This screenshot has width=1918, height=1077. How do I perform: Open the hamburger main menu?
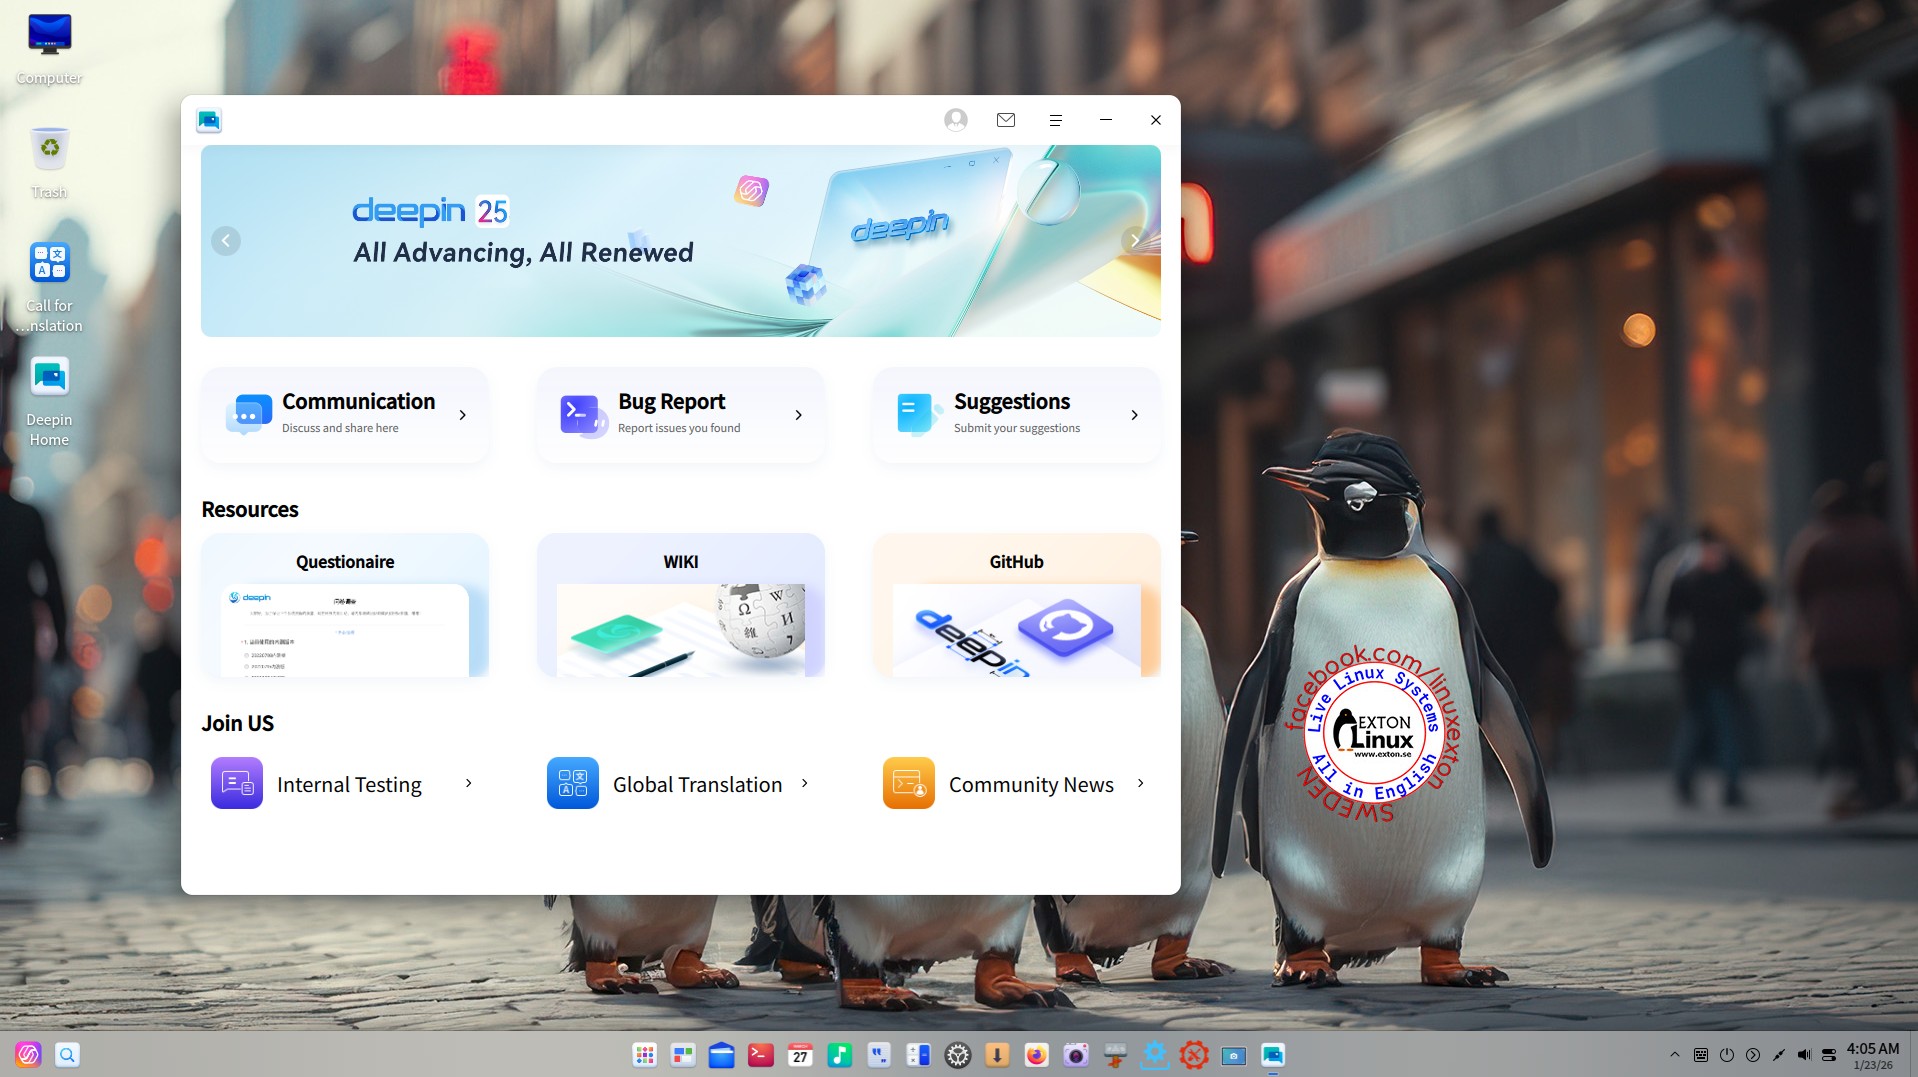pos(1055,120)
